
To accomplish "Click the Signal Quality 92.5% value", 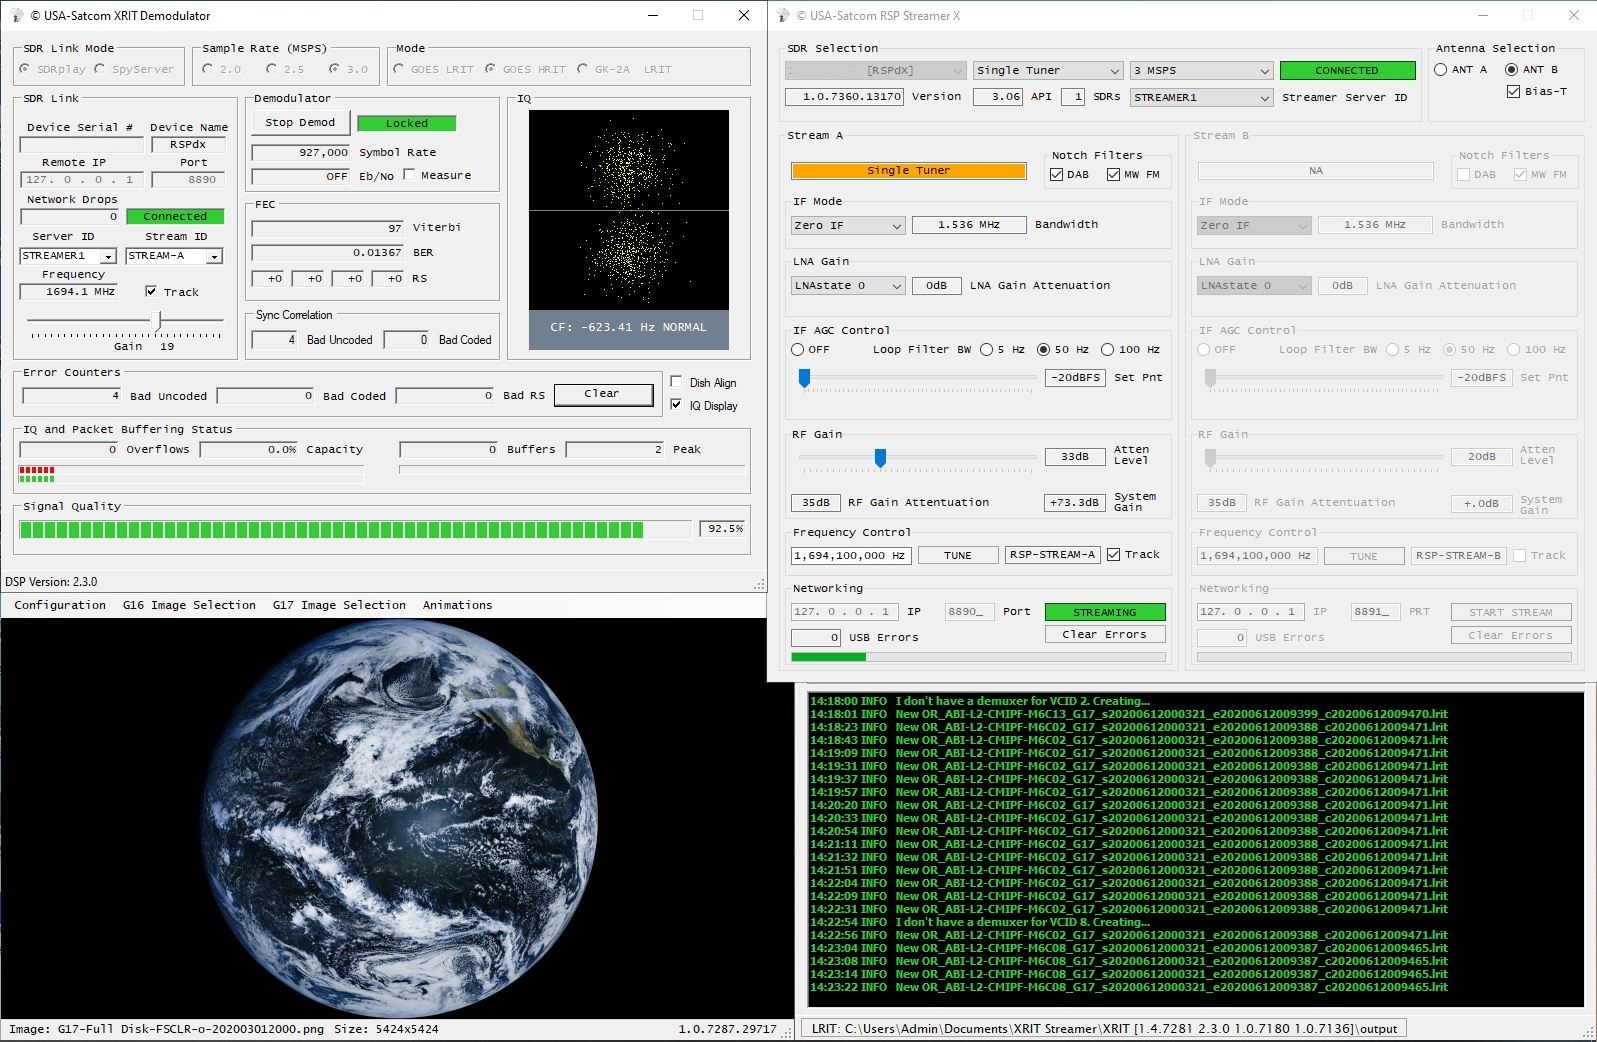I will (724, 528).
